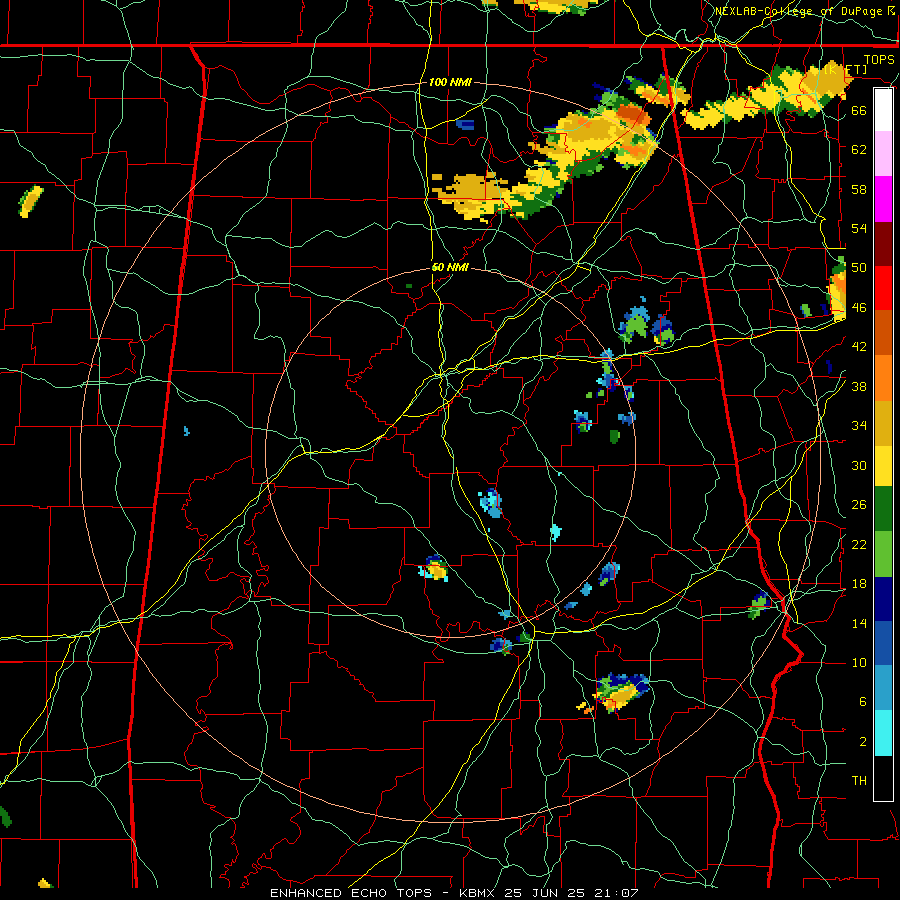Click the 'NEXLAB-College of DuPage' credit text
Image resolution: width=900 pixels, height=900 pixels.
point(799,11)
